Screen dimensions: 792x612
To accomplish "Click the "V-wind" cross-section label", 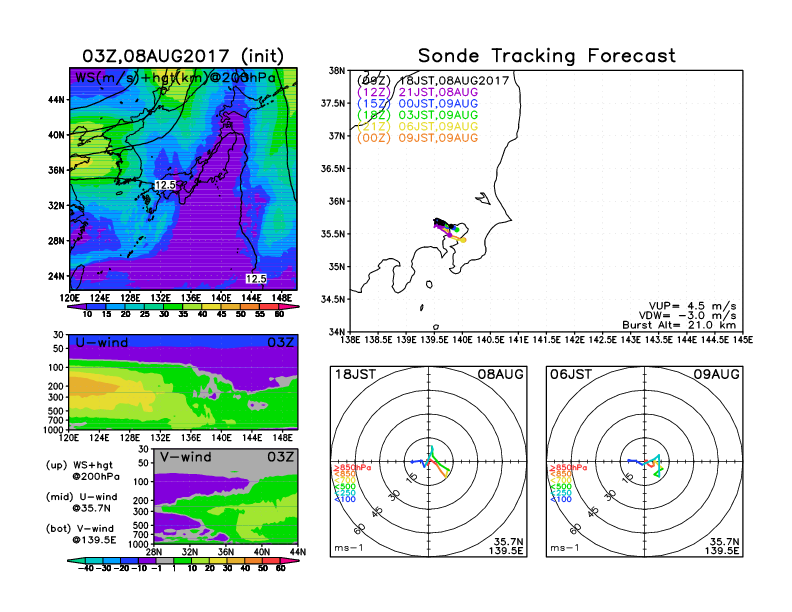I will (x=185, y=457).
